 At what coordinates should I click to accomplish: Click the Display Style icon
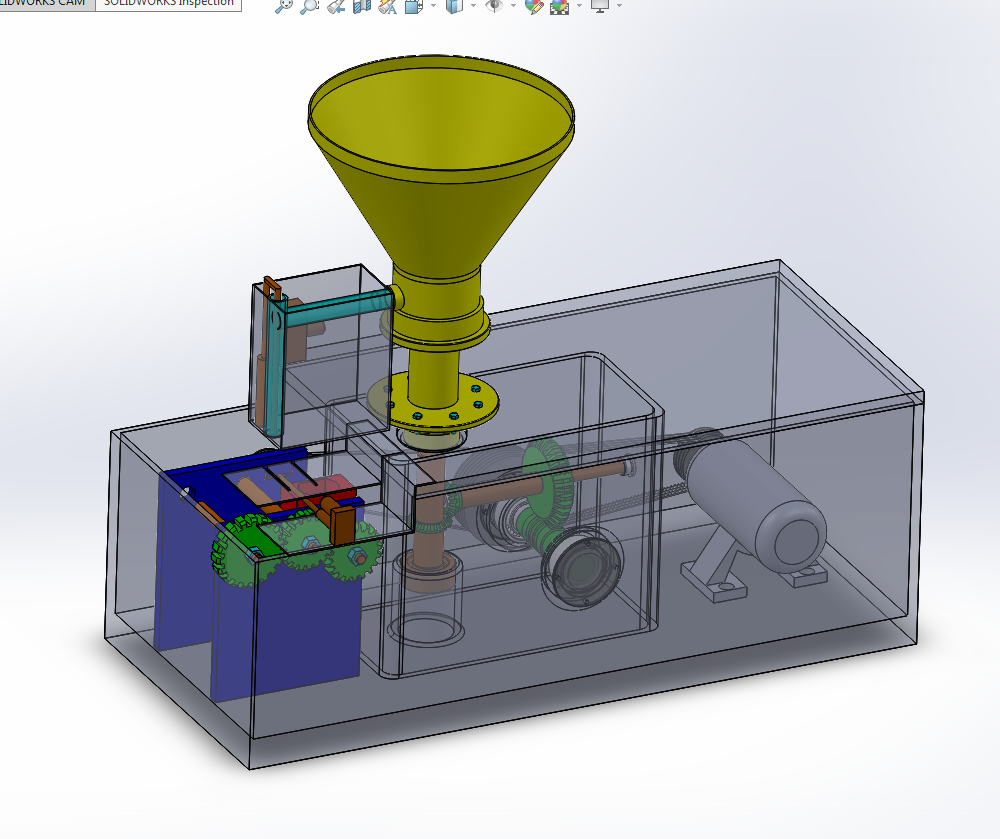coord(454,6)
